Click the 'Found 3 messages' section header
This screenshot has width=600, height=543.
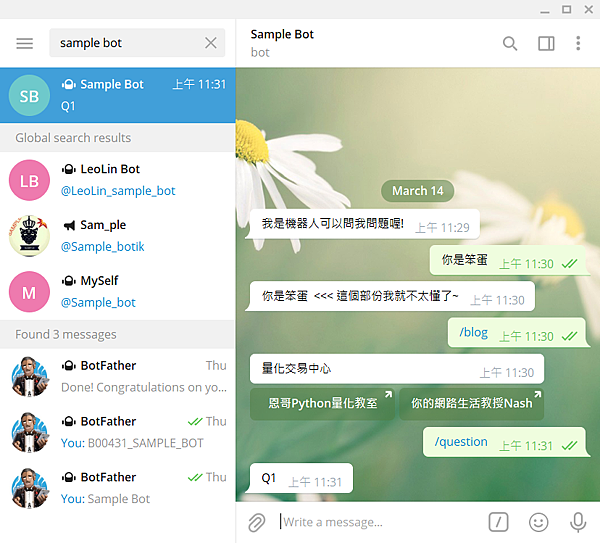117,334
